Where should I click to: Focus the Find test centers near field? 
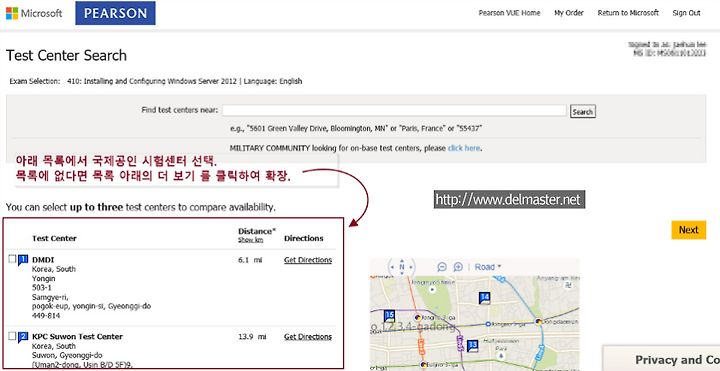(x=394, y=111)
